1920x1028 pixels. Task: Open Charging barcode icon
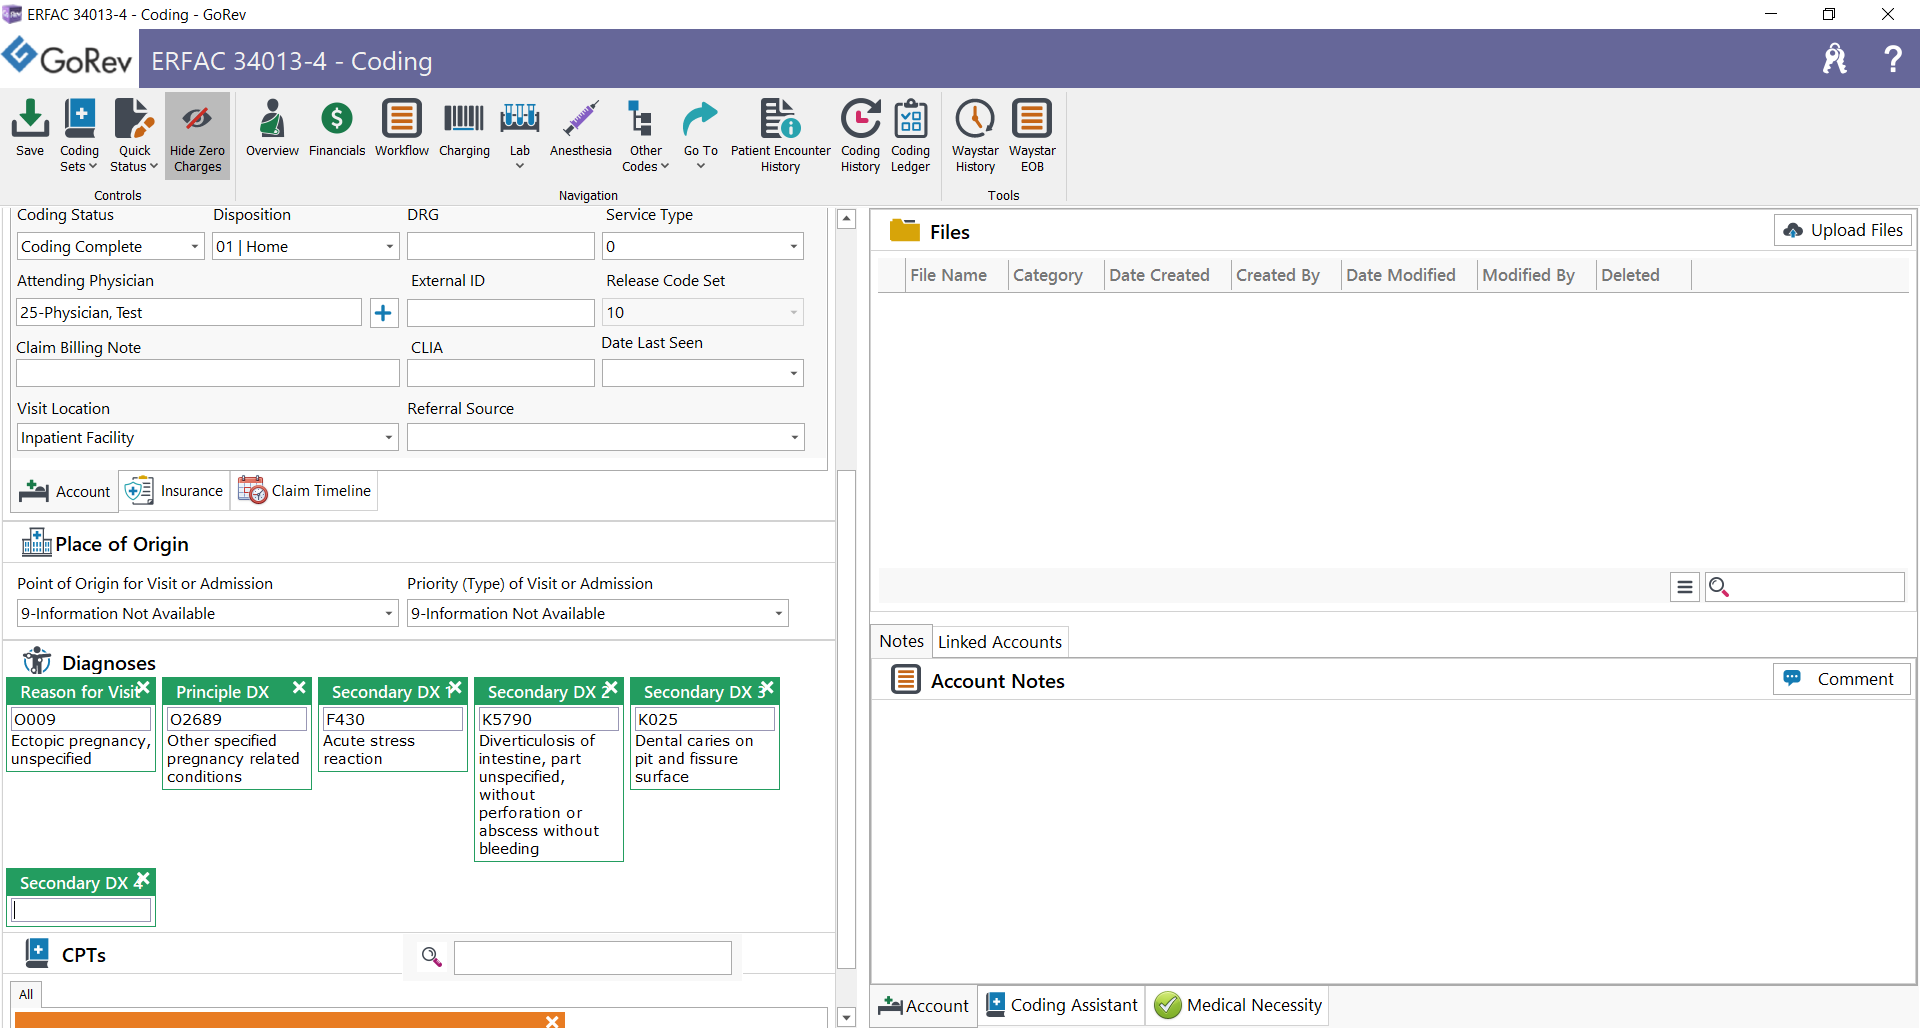pyautogui.click(x=464, y=128)
